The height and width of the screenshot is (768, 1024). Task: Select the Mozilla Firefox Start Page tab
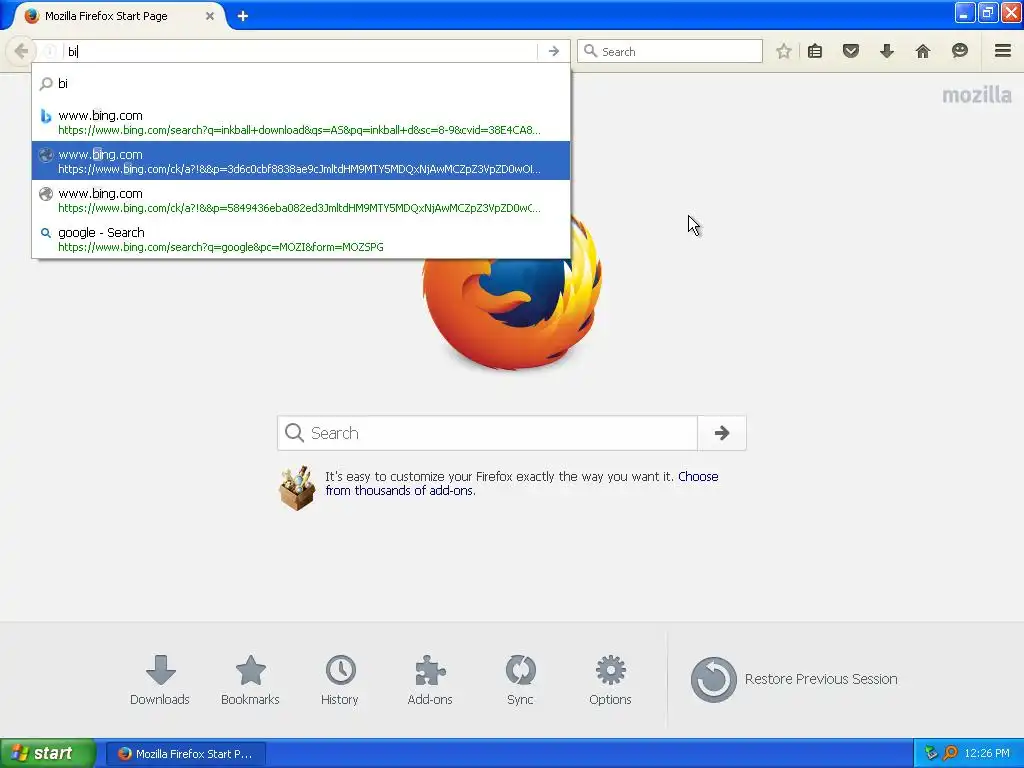point(116,16)
